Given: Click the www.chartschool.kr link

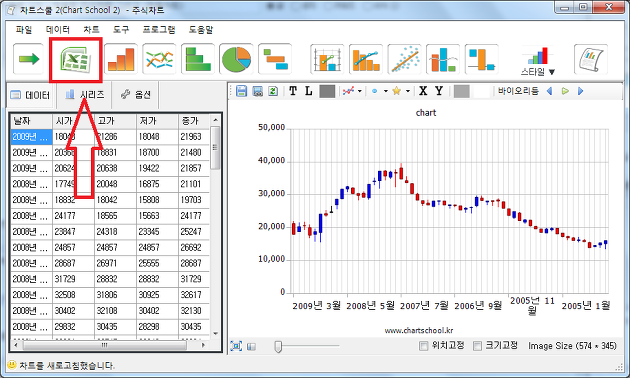Looking at the screenshot, I should point(419,331).
